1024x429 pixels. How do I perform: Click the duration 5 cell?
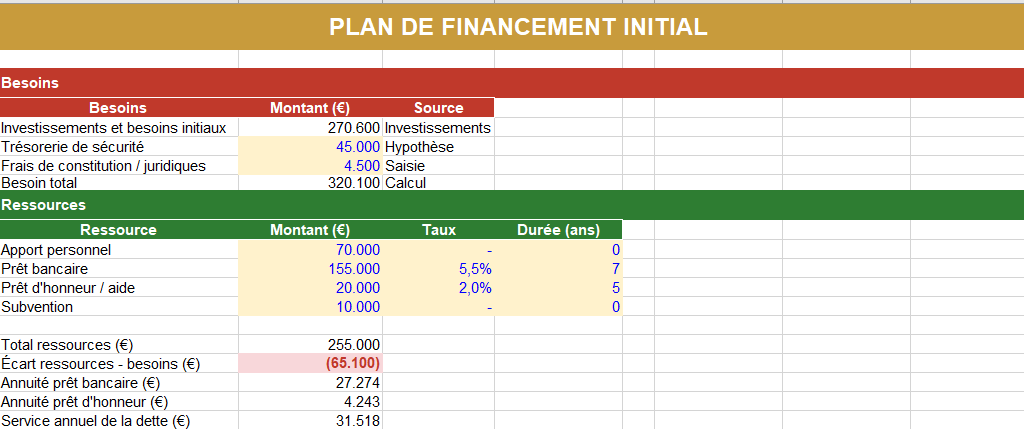coord(558,287)
